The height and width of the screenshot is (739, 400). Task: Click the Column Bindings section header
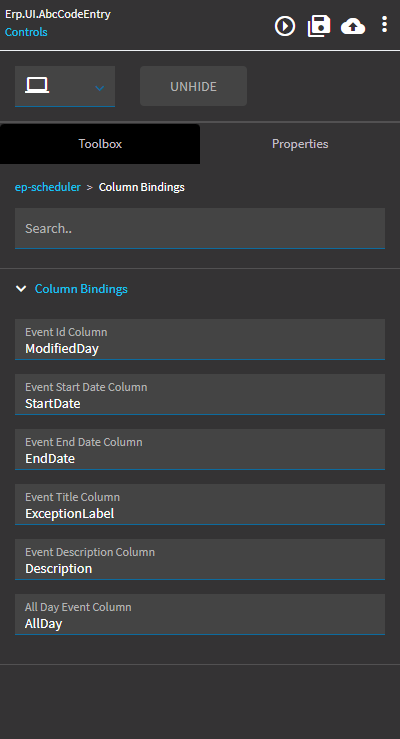click(x=81, y=289)
